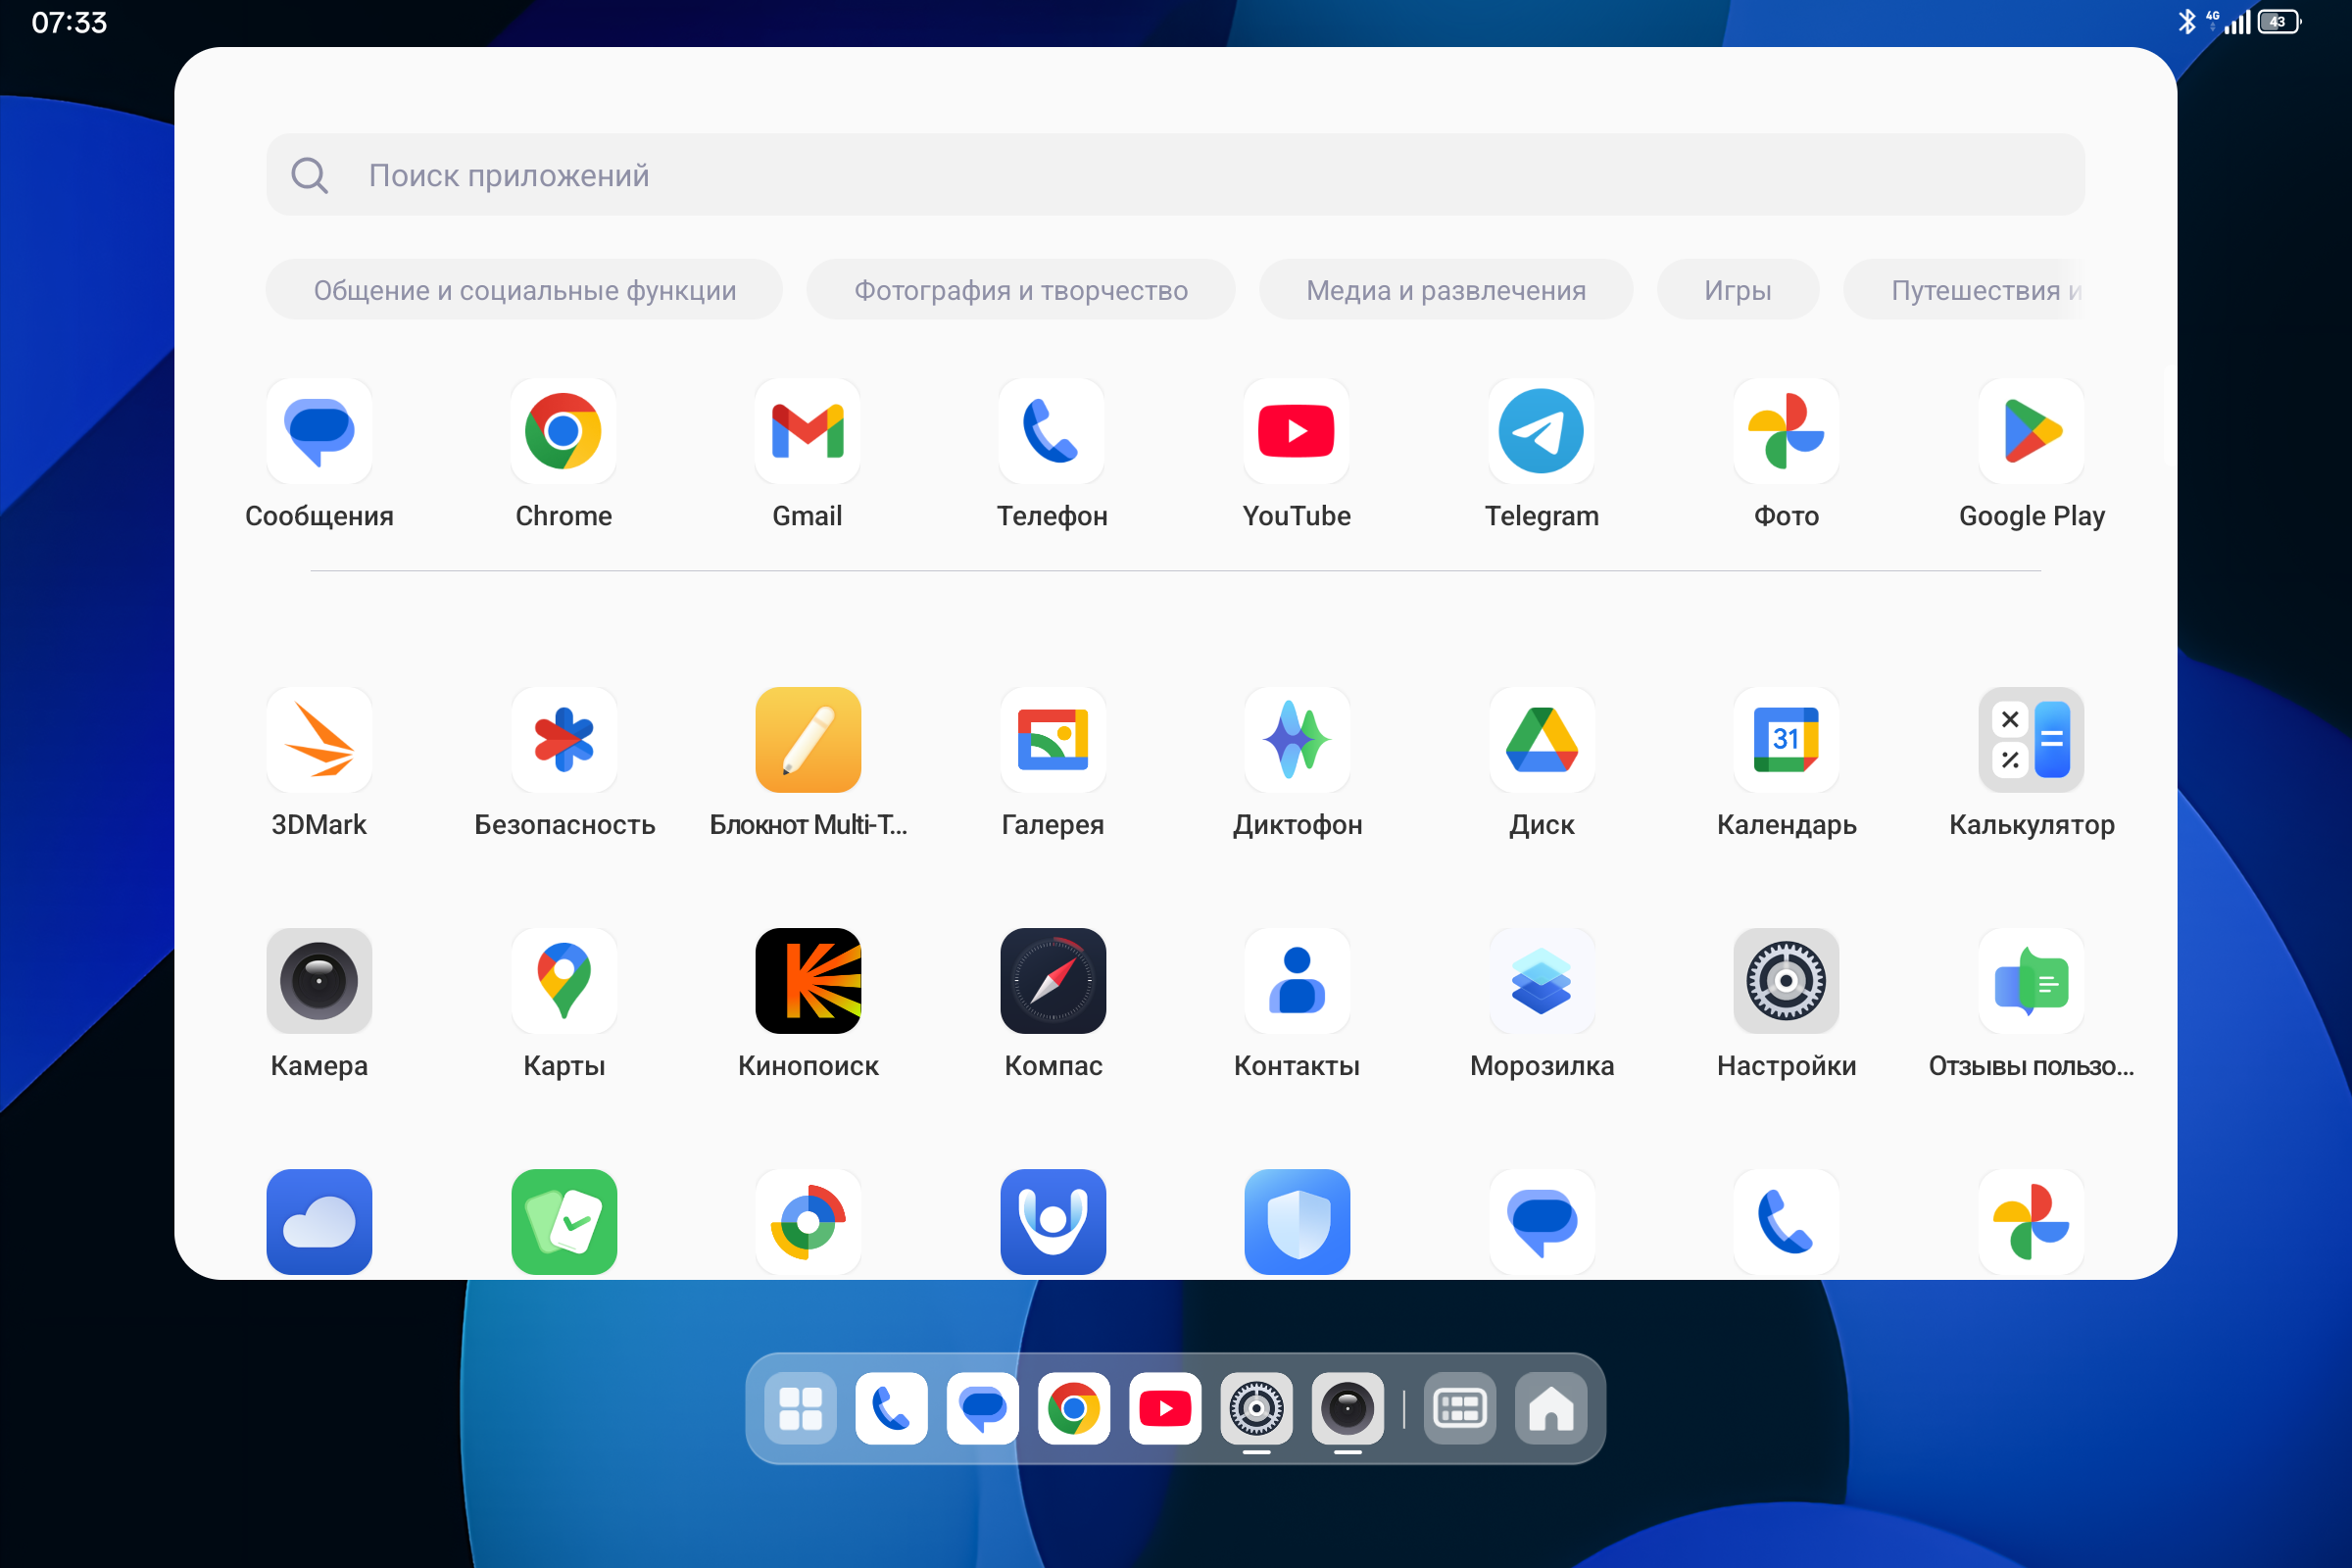Open the Диск (Google Drive) app
The height and width of the screenshot is (1568, 2352).
(1542, 740)
